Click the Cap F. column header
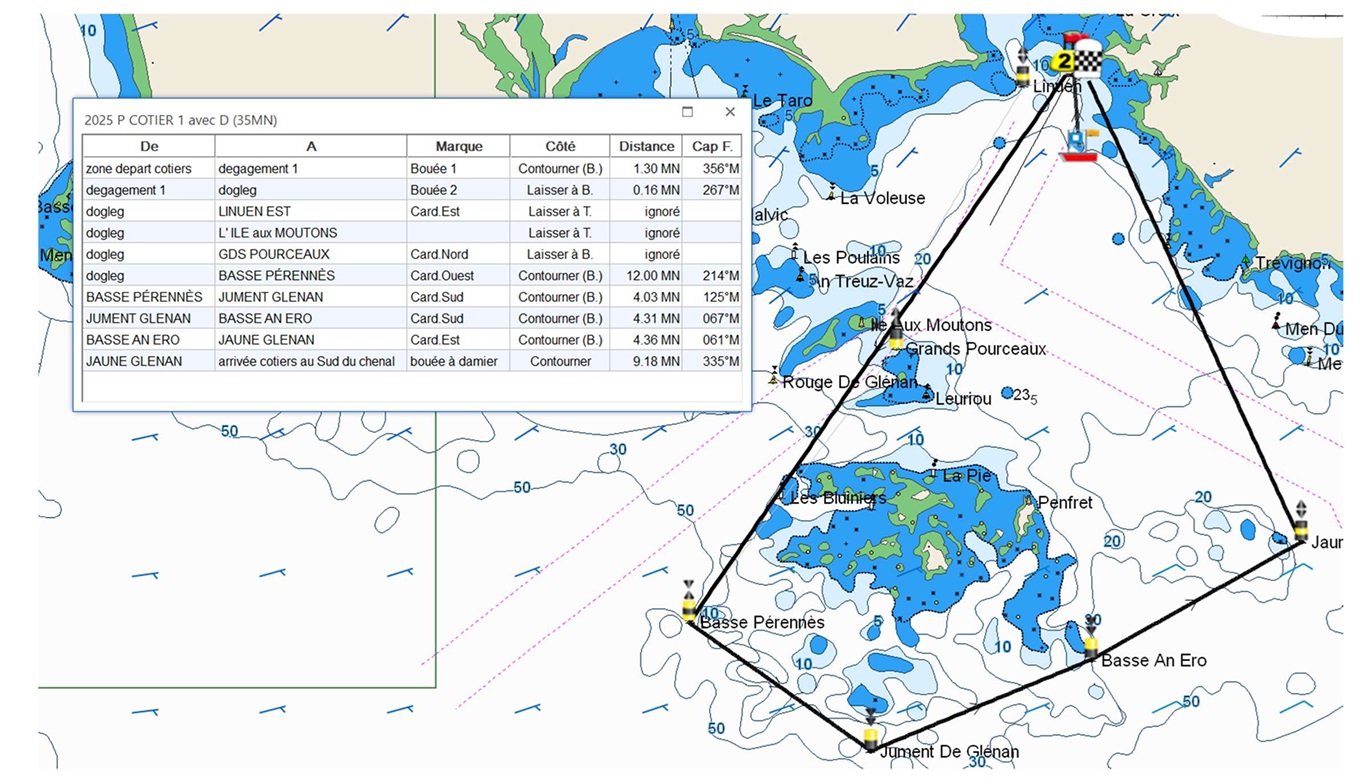The height and width of the screenshot is (784, 1370). click(712, 146)
